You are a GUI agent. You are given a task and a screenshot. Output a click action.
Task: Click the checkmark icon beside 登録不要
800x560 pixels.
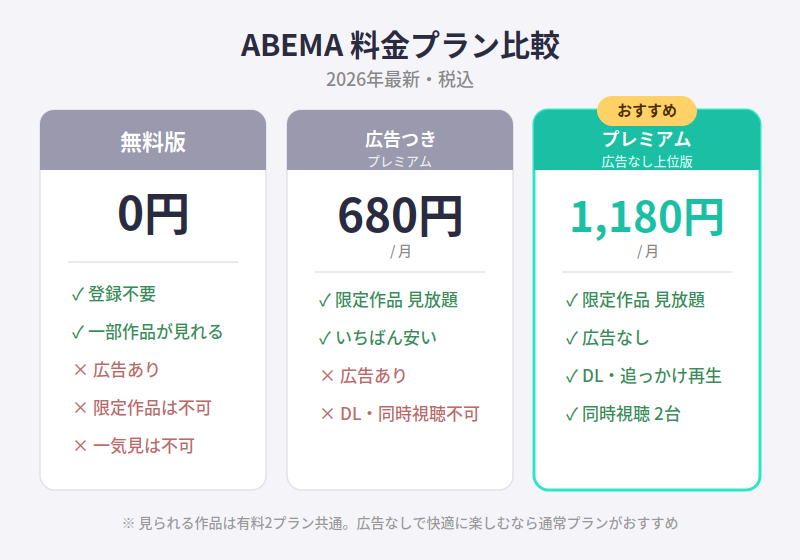78,294
